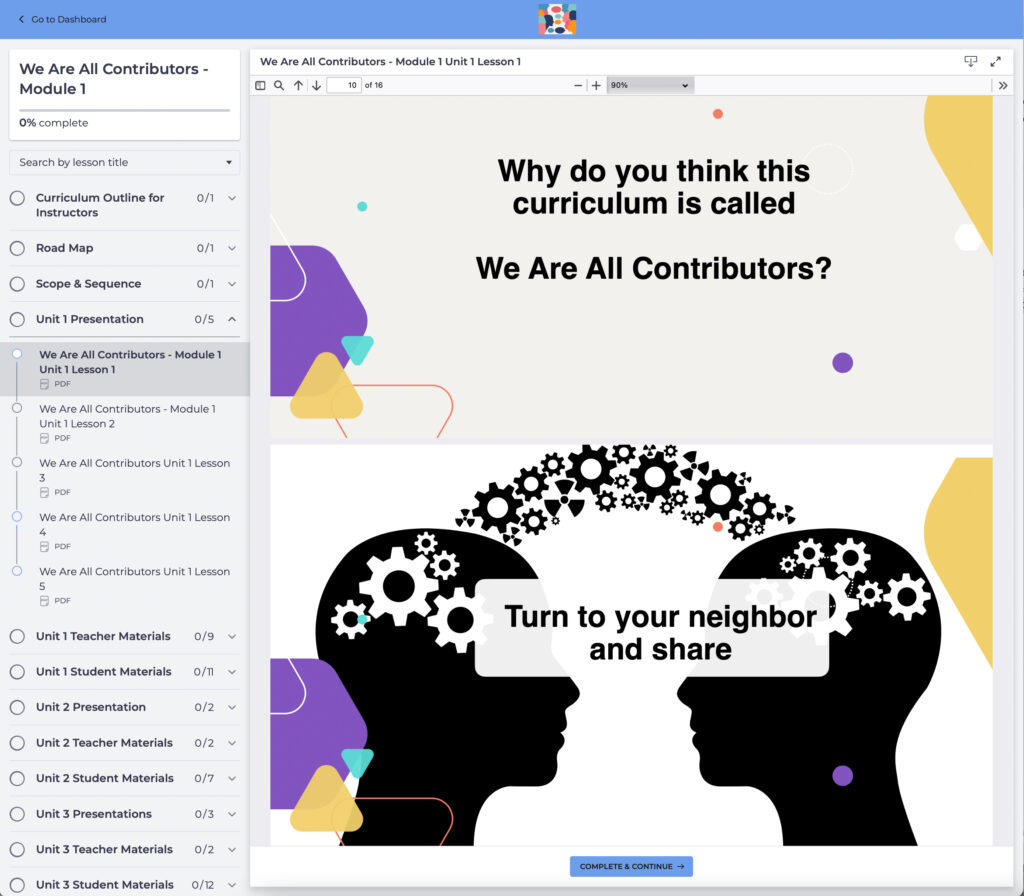Open the PDF find search icon
This screenshot has width=1024, height=896.
click(279, 86)
